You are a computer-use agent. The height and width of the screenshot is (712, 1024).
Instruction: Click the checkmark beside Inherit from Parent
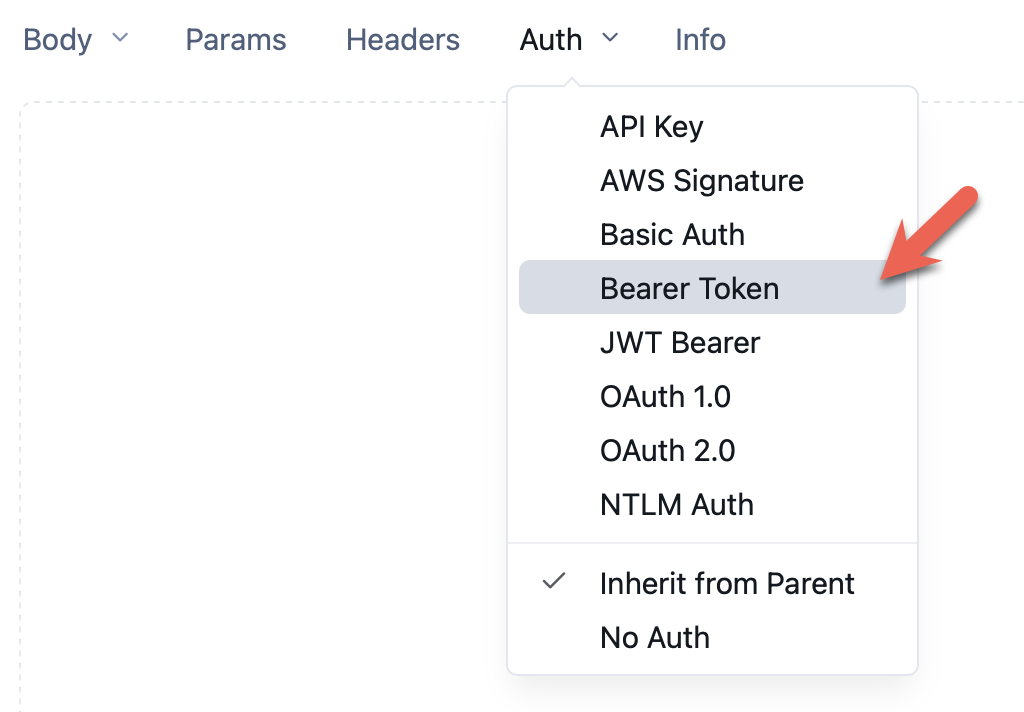(x=554, y=581)
